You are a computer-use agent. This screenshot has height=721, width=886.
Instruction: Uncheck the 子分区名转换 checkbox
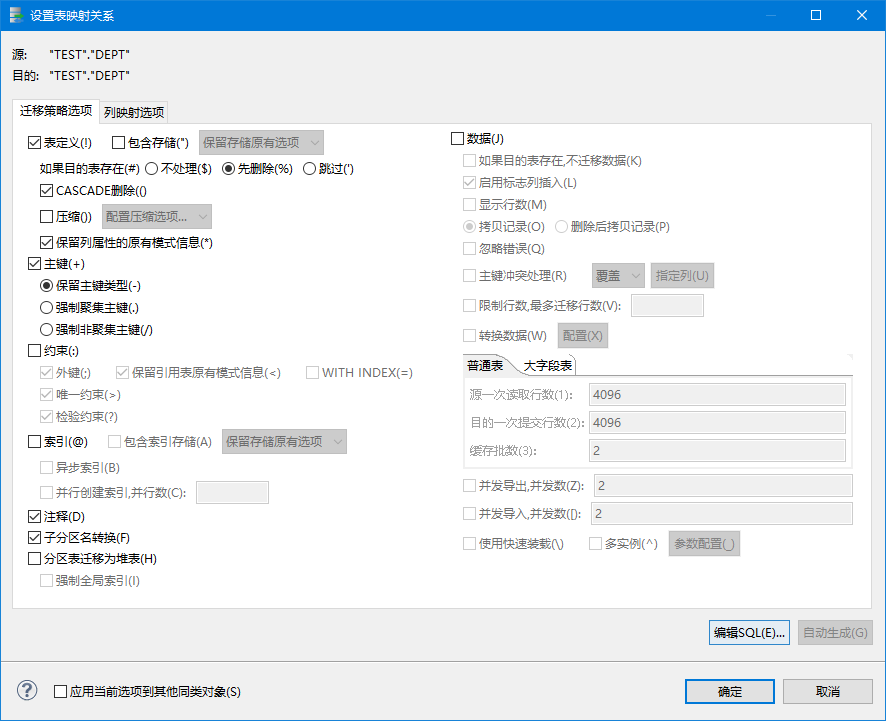click(35, 537)
